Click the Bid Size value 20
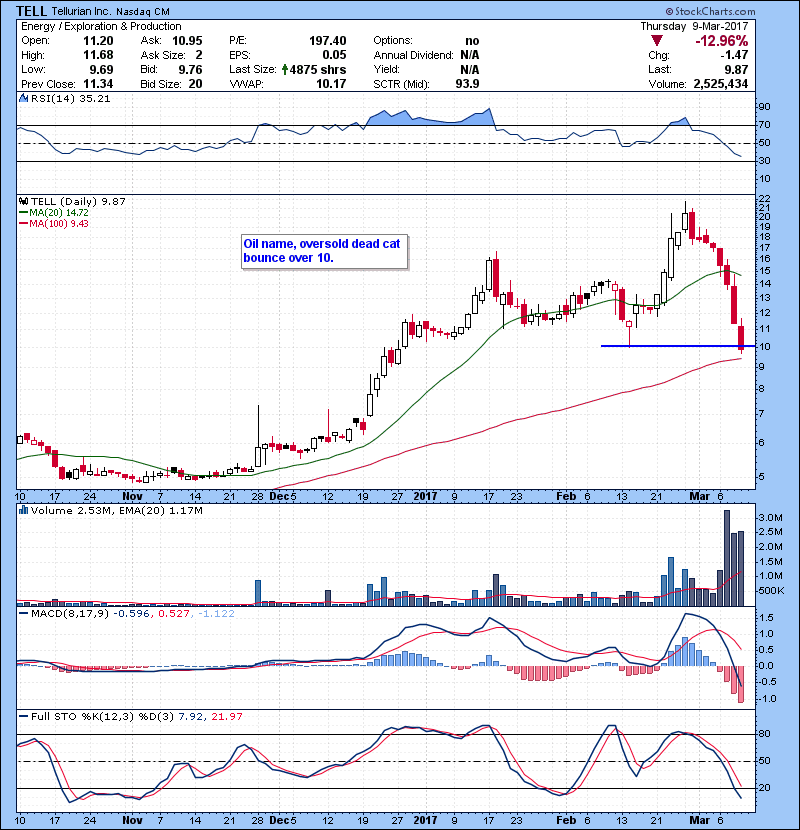800x830 pixels. tap(195, 84)
